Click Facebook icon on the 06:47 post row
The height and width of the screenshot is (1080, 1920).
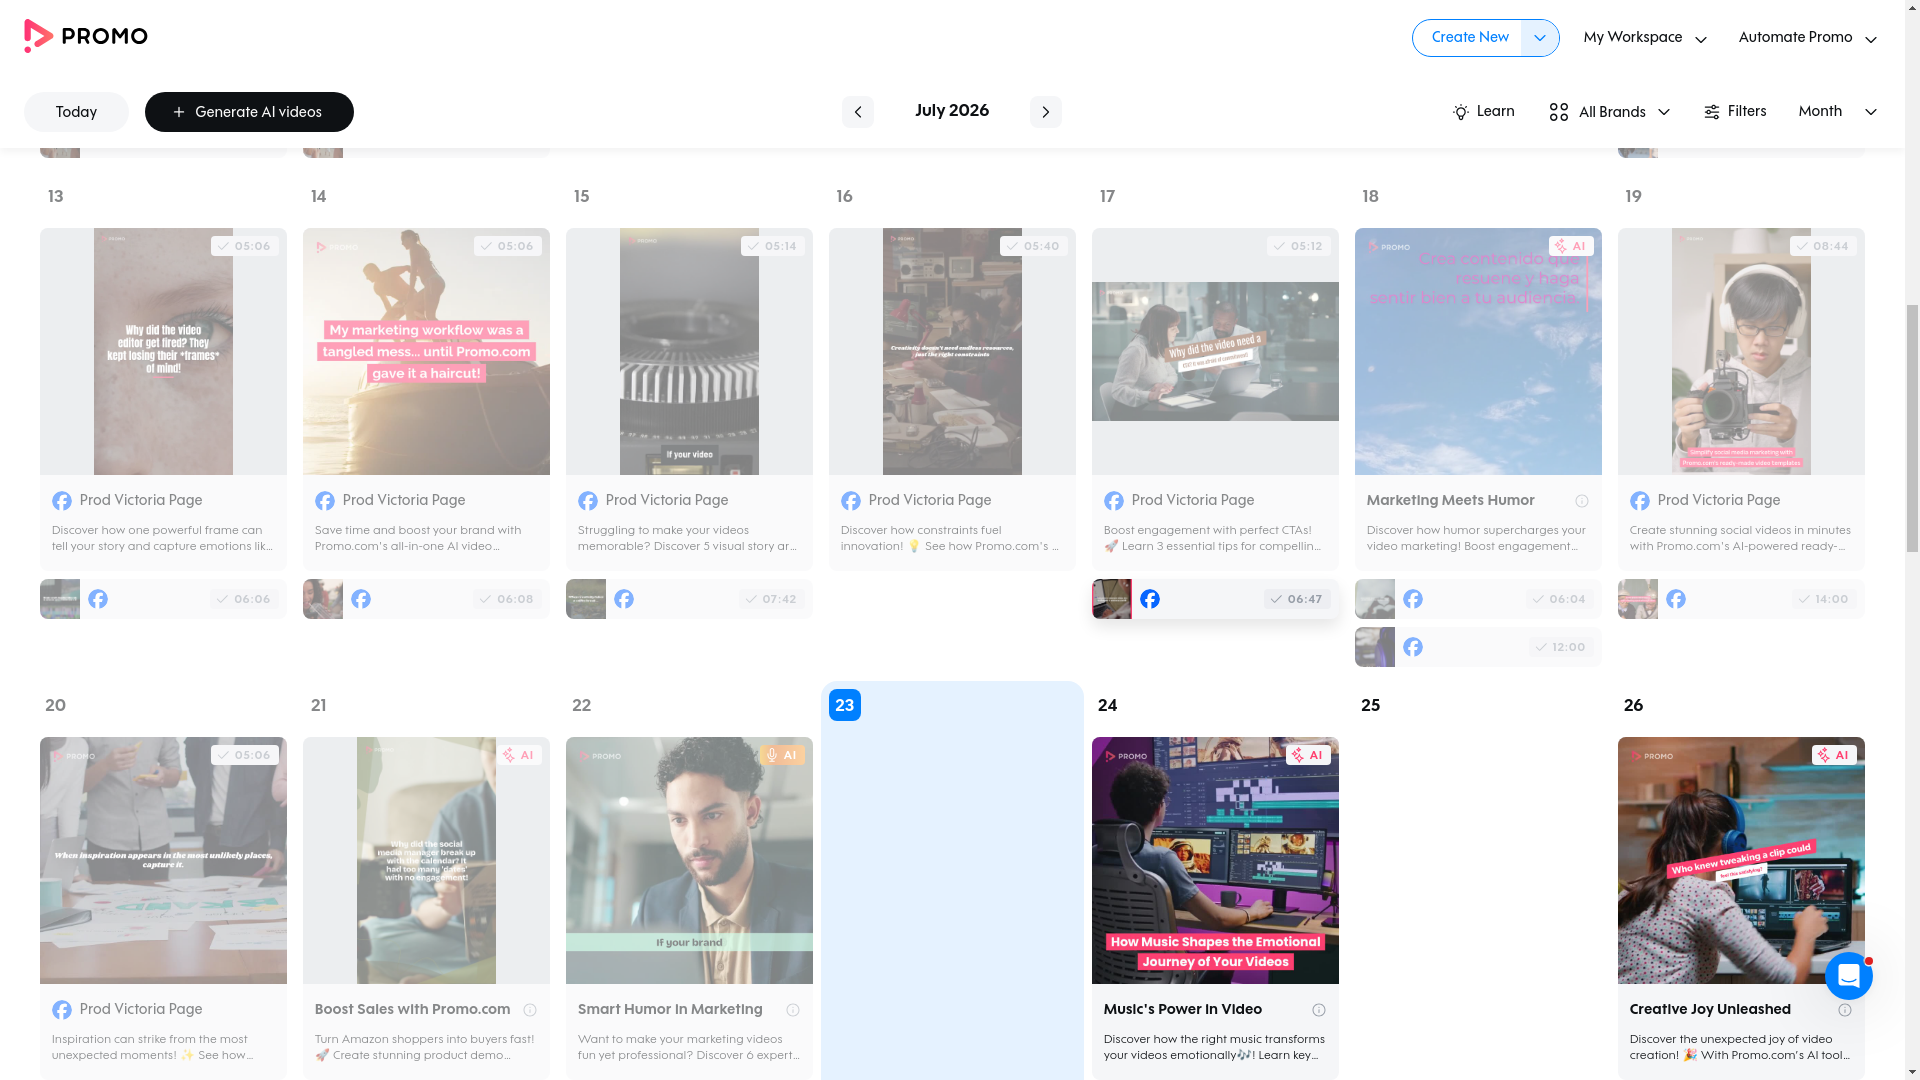point(1150,599)
